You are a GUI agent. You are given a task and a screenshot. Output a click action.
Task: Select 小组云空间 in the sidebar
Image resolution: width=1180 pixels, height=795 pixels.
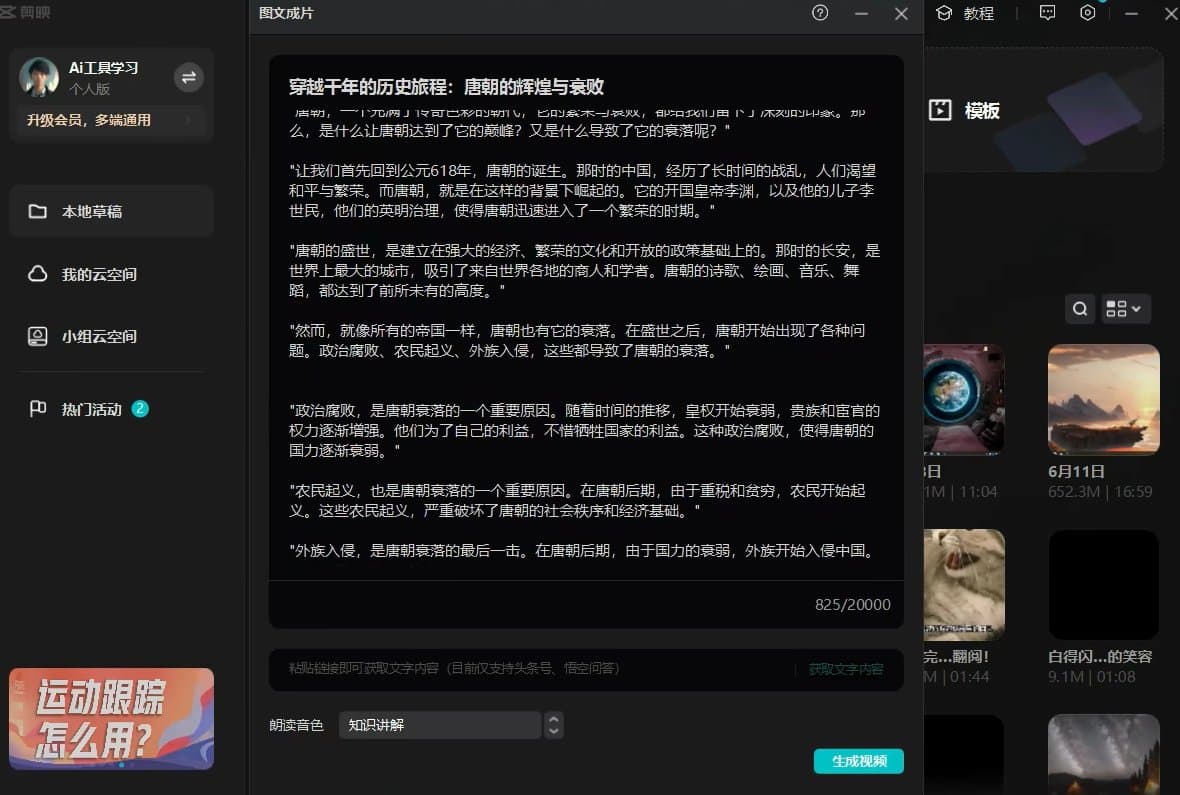90,336
